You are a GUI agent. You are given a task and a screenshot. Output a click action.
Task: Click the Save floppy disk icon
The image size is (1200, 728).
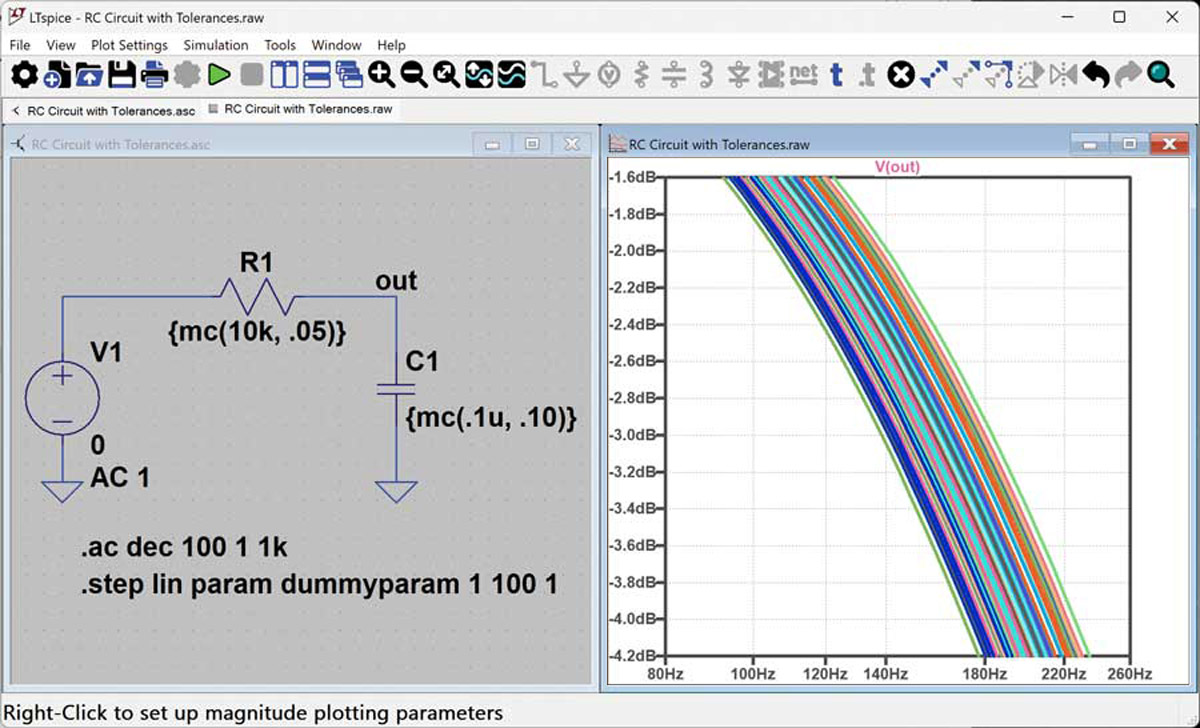click(122, 74)
